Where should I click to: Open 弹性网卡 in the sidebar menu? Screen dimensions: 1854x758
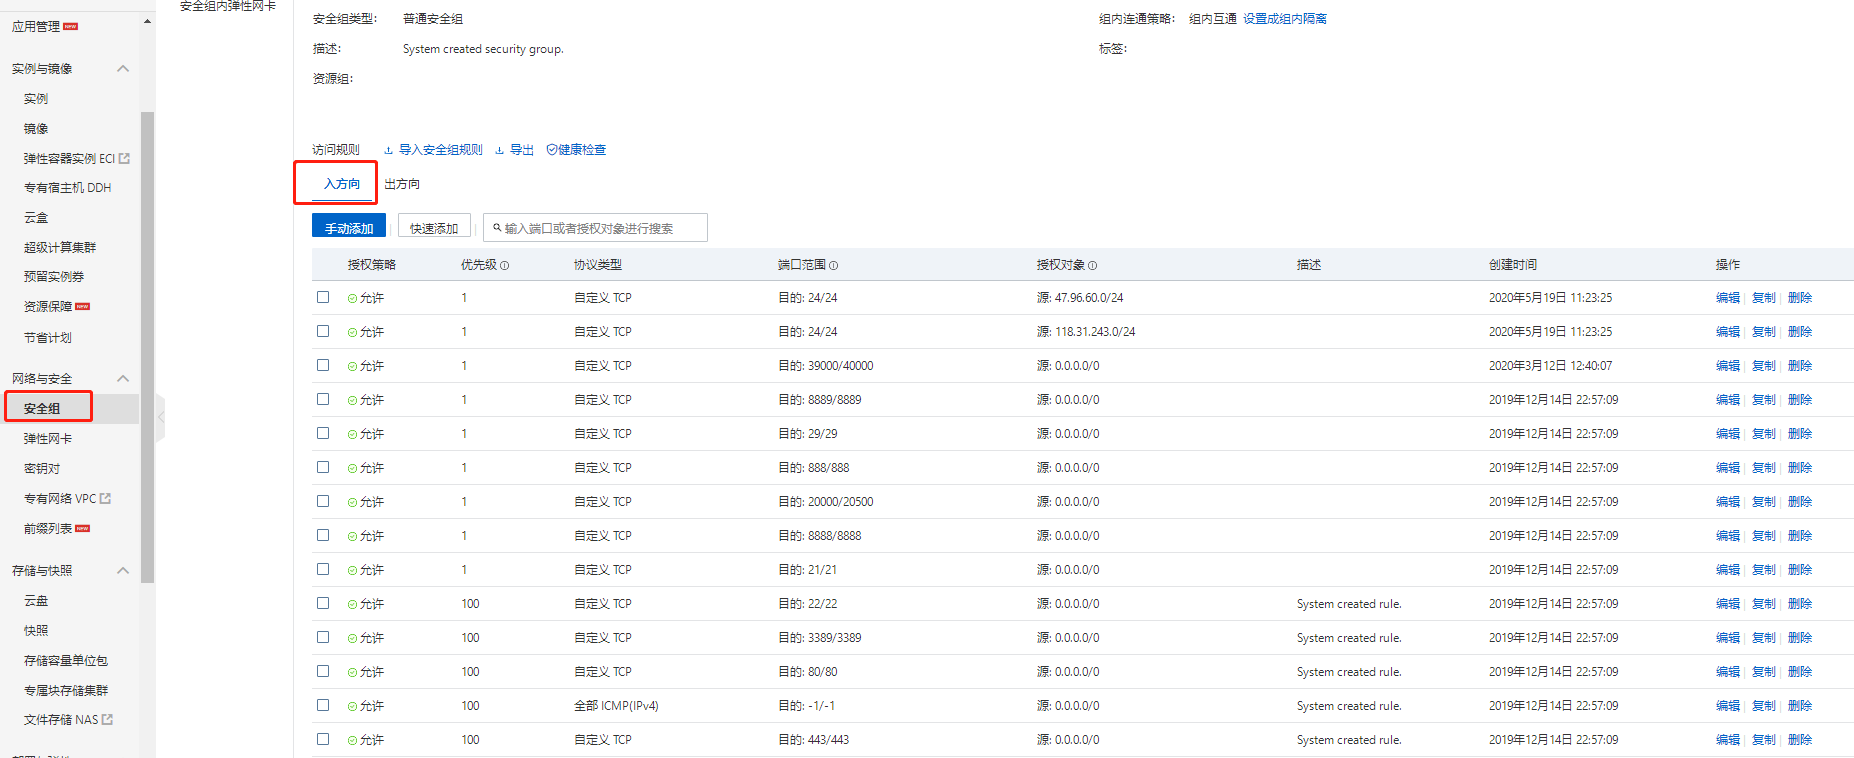[x=48, y=439]
